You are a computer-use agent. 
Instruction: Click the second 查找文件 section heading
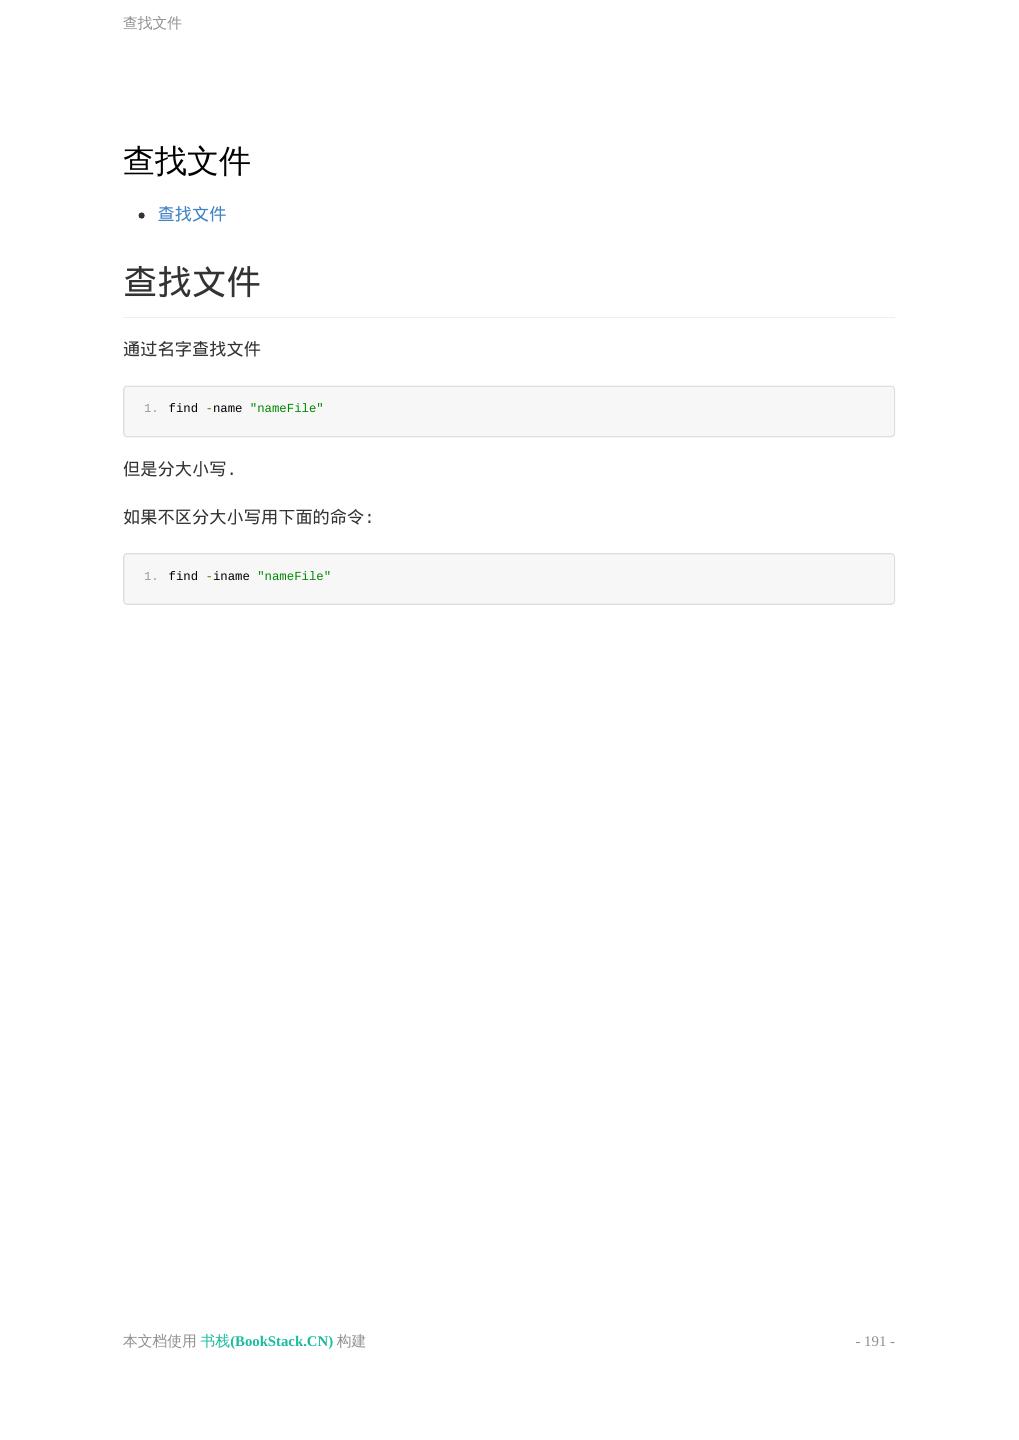(x=192, y=282)
